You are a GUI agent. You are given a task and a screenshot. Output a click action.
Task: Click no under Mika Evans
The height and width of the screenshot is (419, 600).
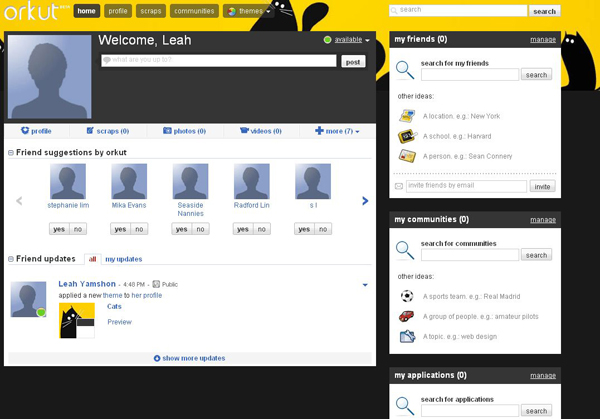click(139, 229)
